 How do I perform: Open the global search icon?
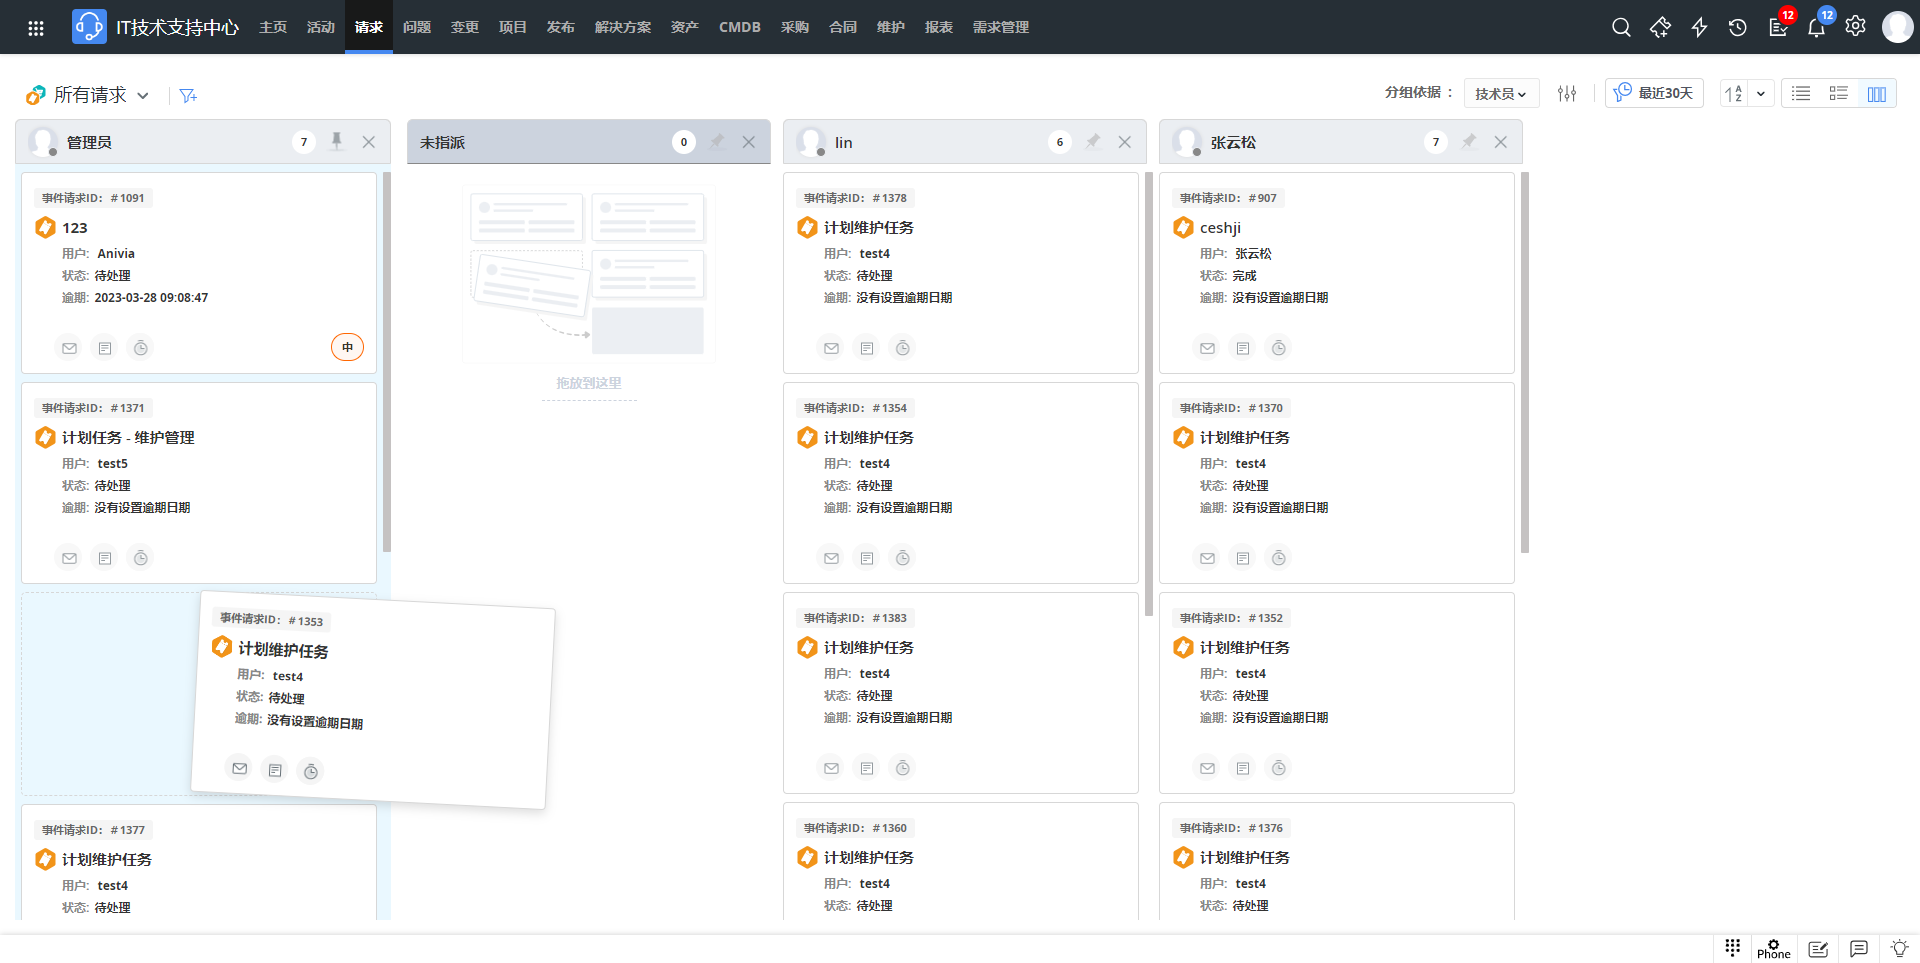coord(1621,27)
